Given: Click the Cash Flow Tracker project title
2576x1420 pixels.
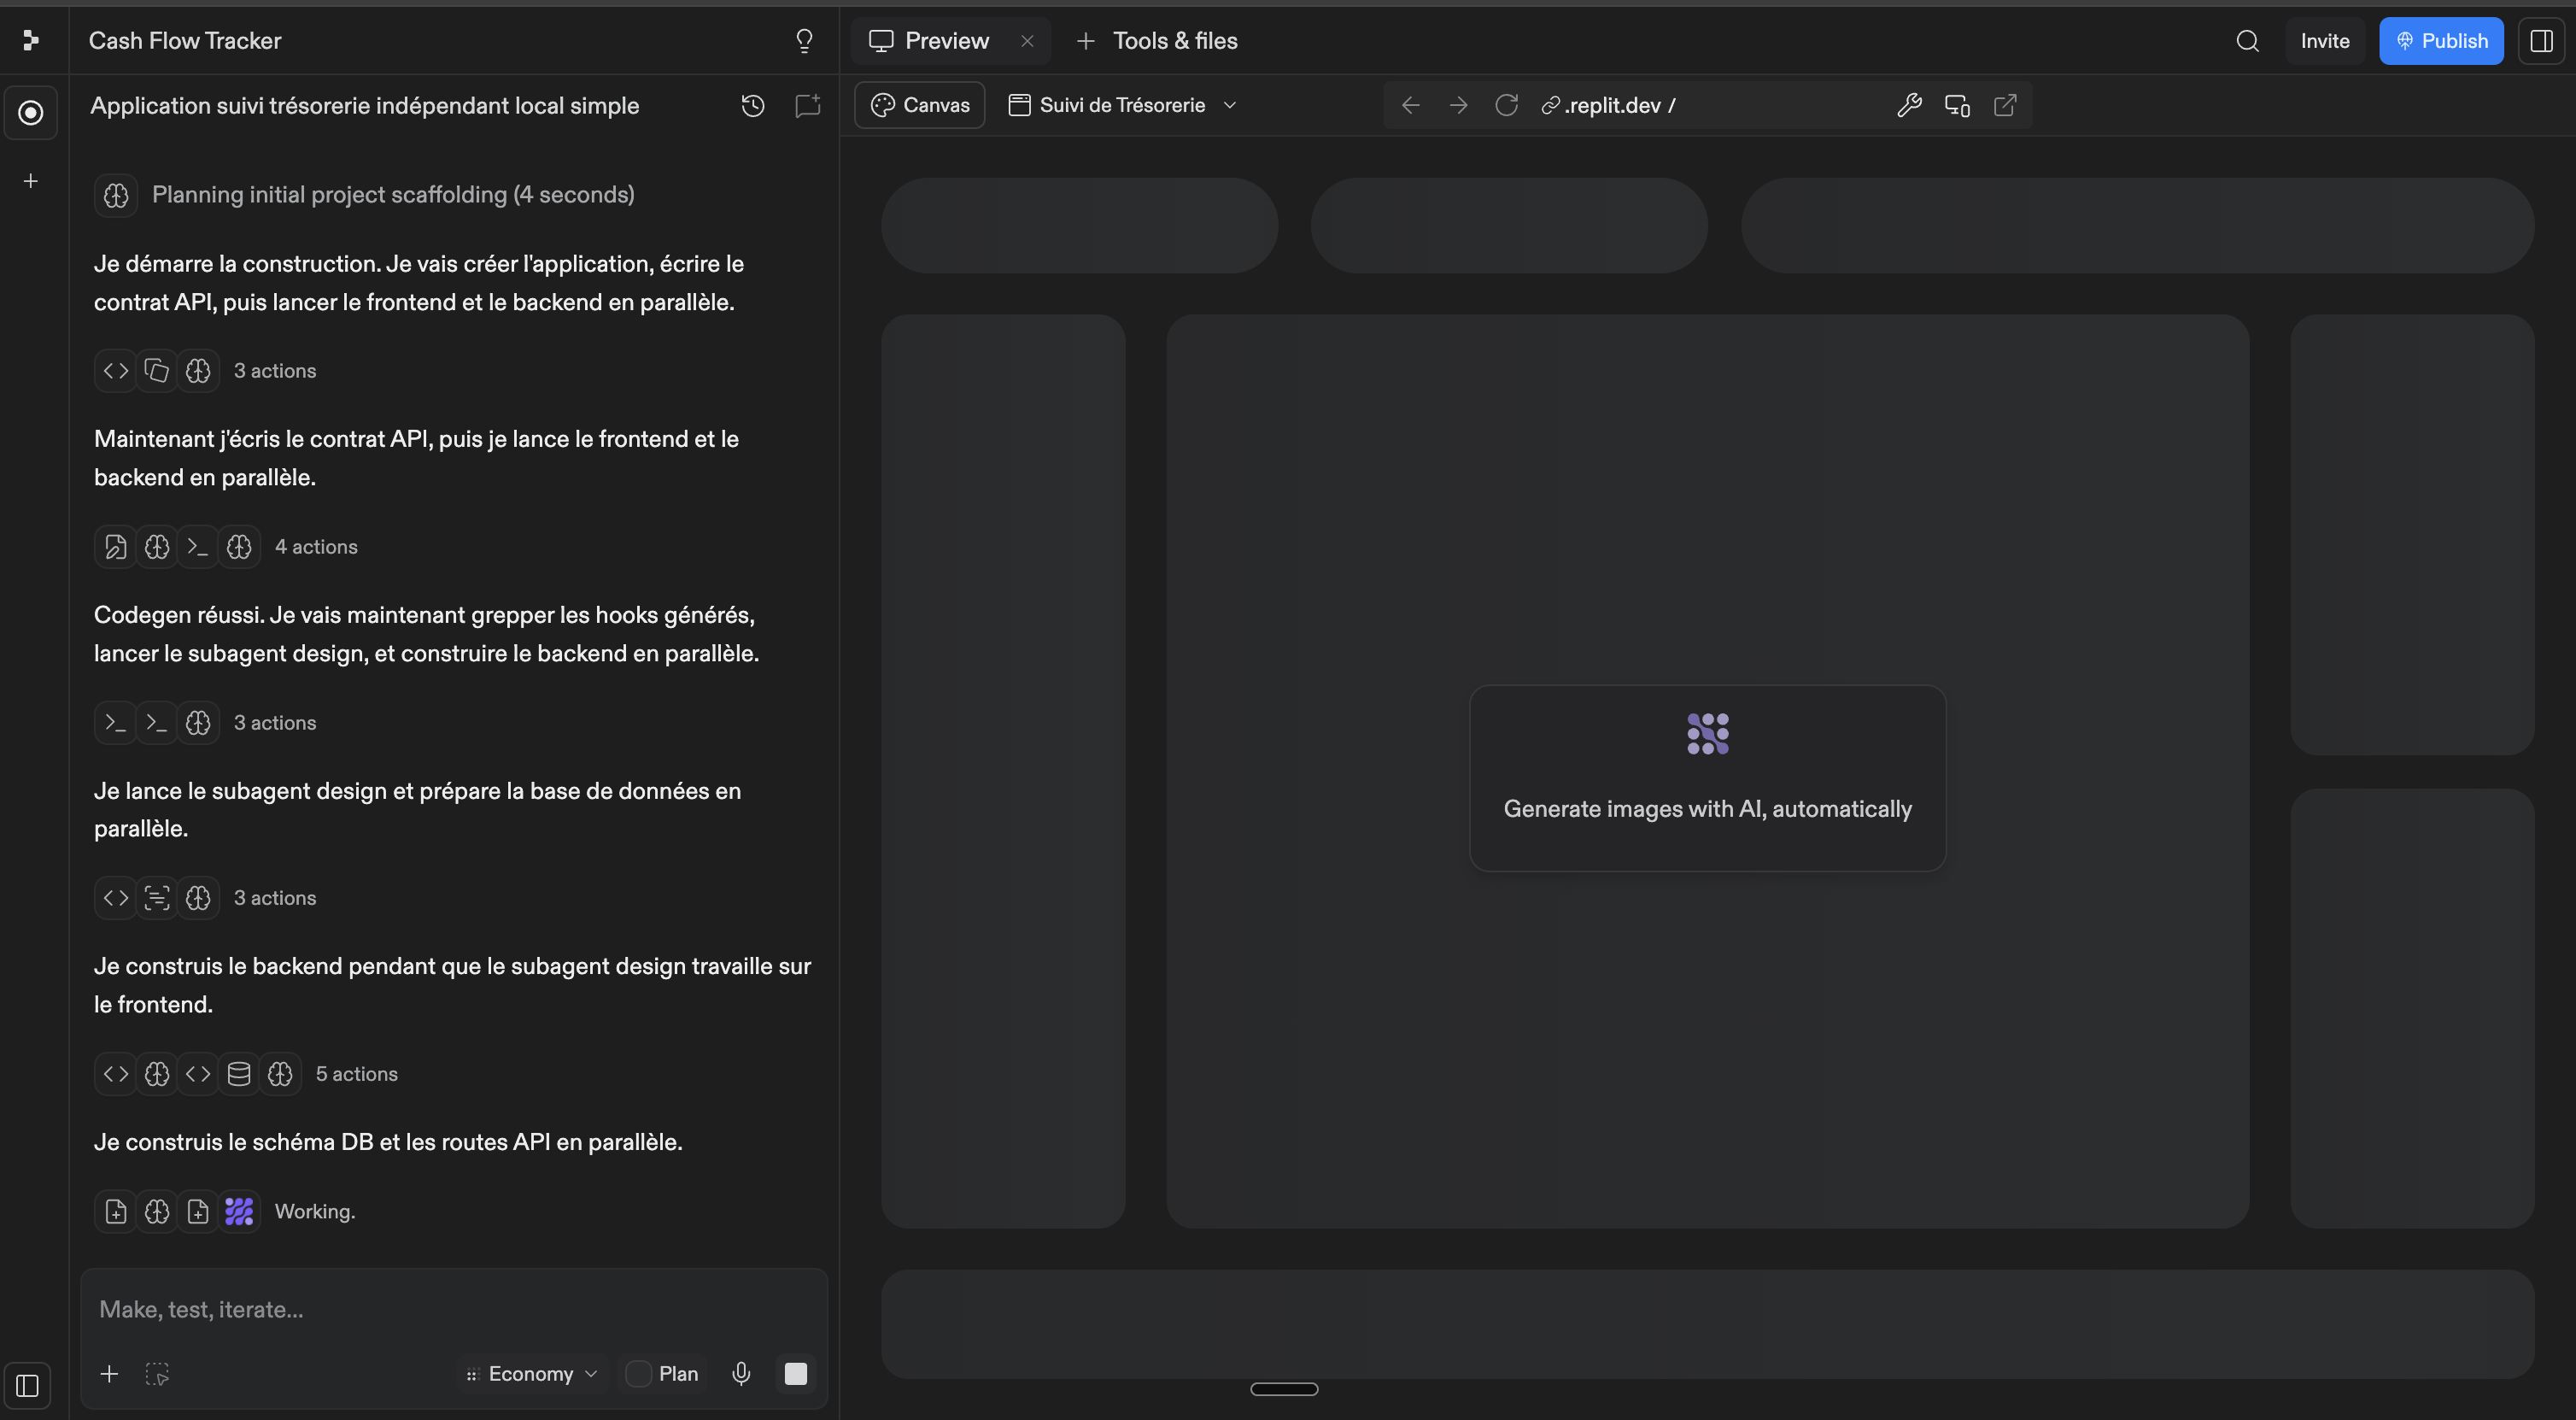Looking at the screenshot, I should 185,41.
